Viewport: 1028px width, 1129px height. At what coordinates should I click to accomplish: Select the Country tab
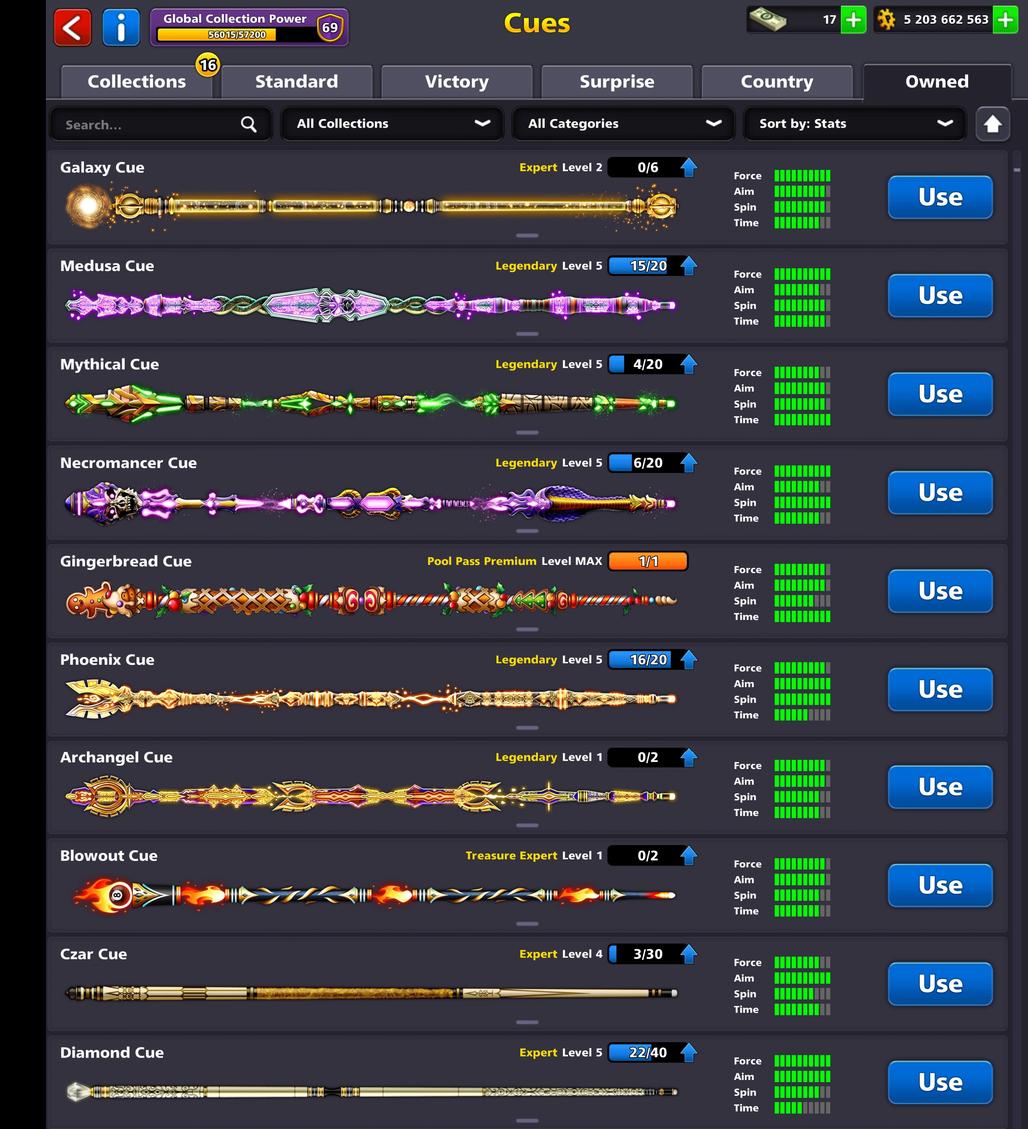pyautogui.click(x=776, y=82)
